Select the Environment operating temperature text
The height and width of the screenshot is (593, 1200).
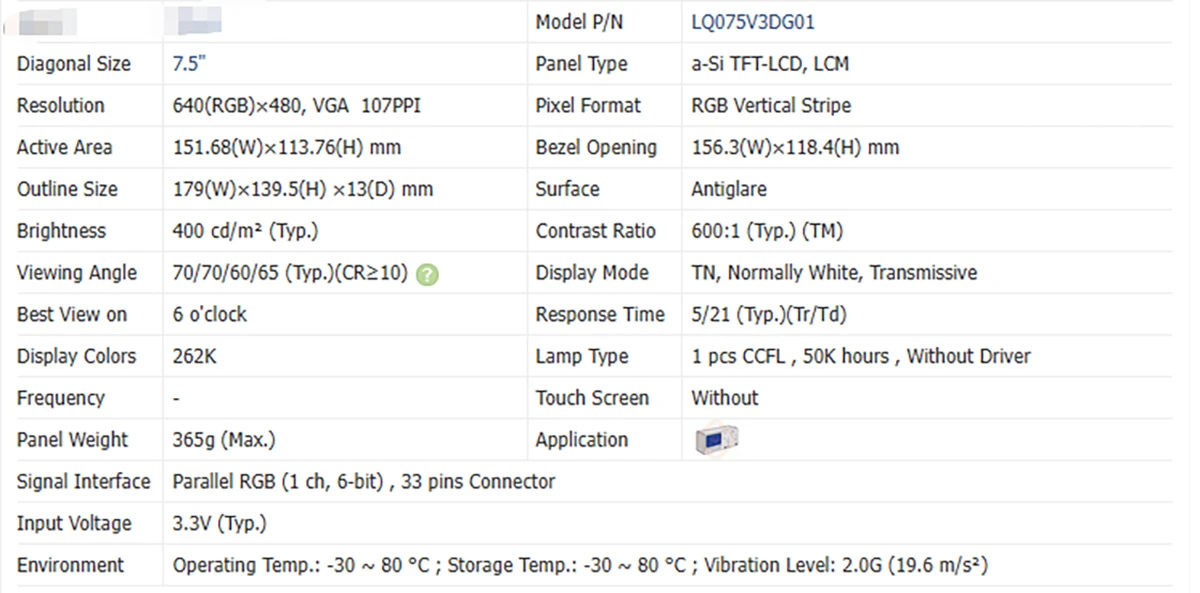click(301, 565)
